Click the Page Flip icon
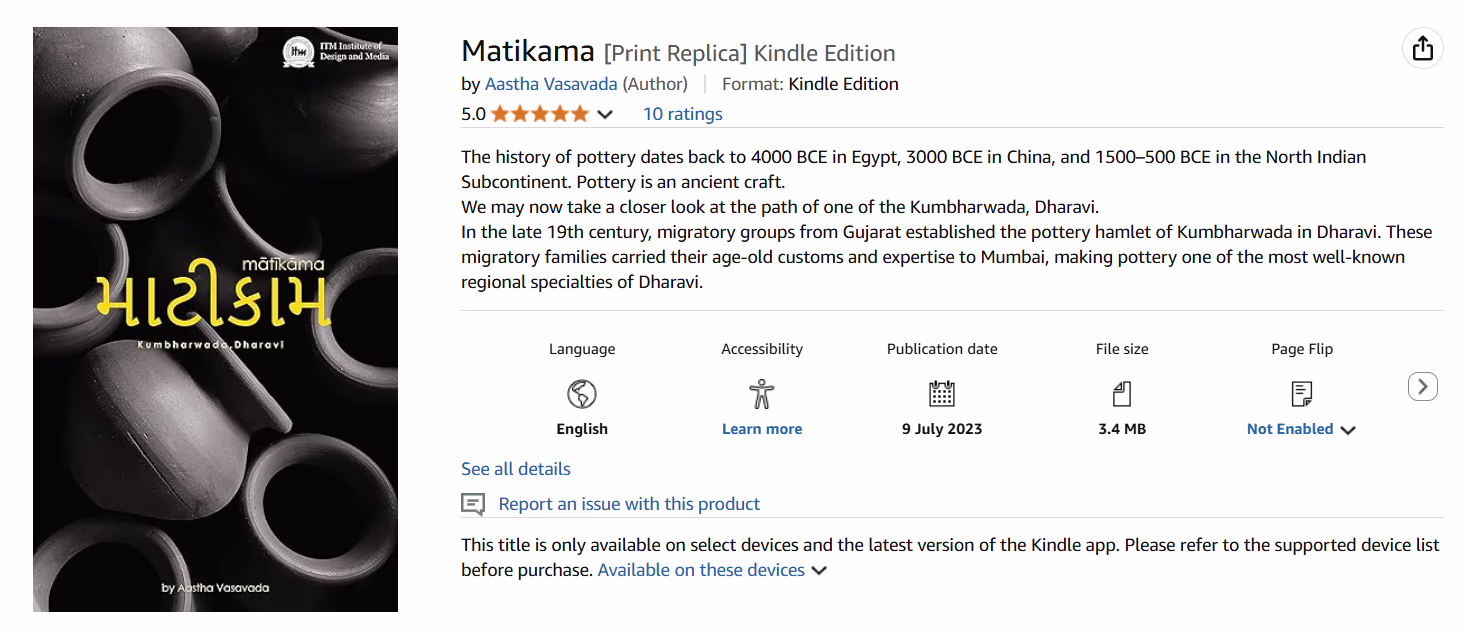This screenshot has width=1463, height=635. (x=1302, y=394)
